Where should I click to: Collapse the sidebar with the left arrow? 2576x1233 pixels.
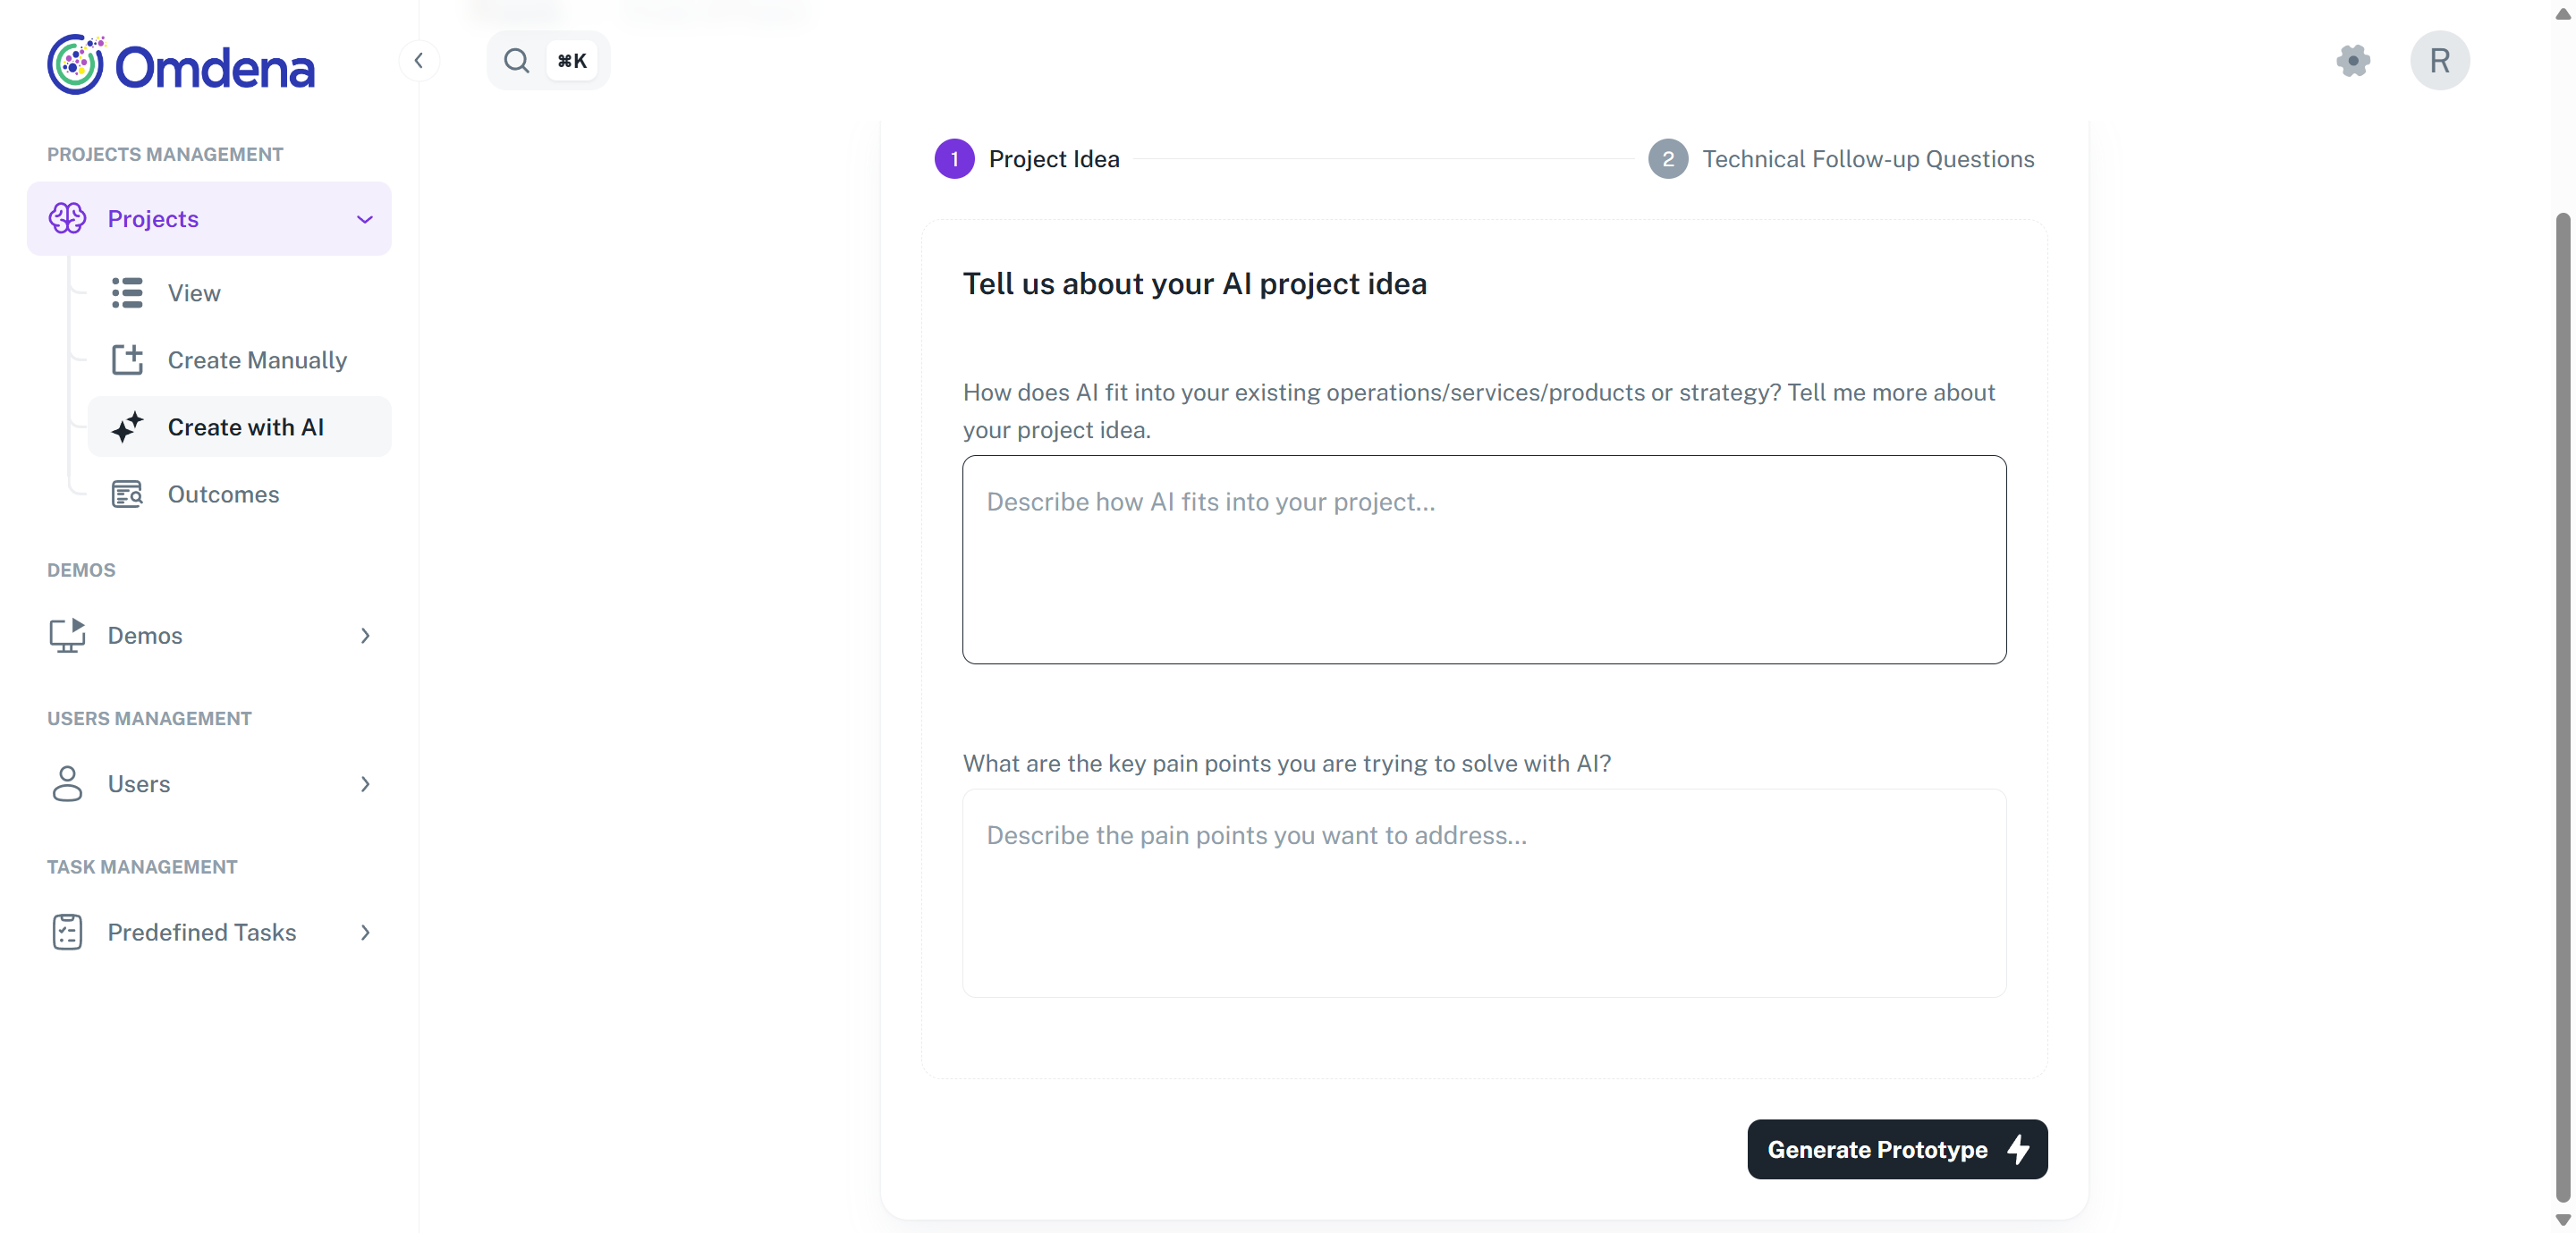419,60
